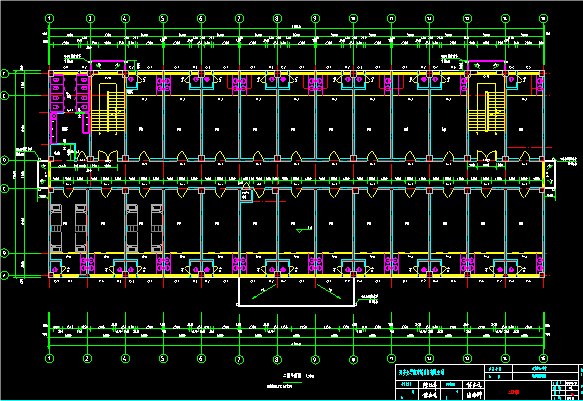The width and height of the screenshot is (583, 401).
Task: Select the elevation triangle marker in the central room
Action: [x=299, y=231]
